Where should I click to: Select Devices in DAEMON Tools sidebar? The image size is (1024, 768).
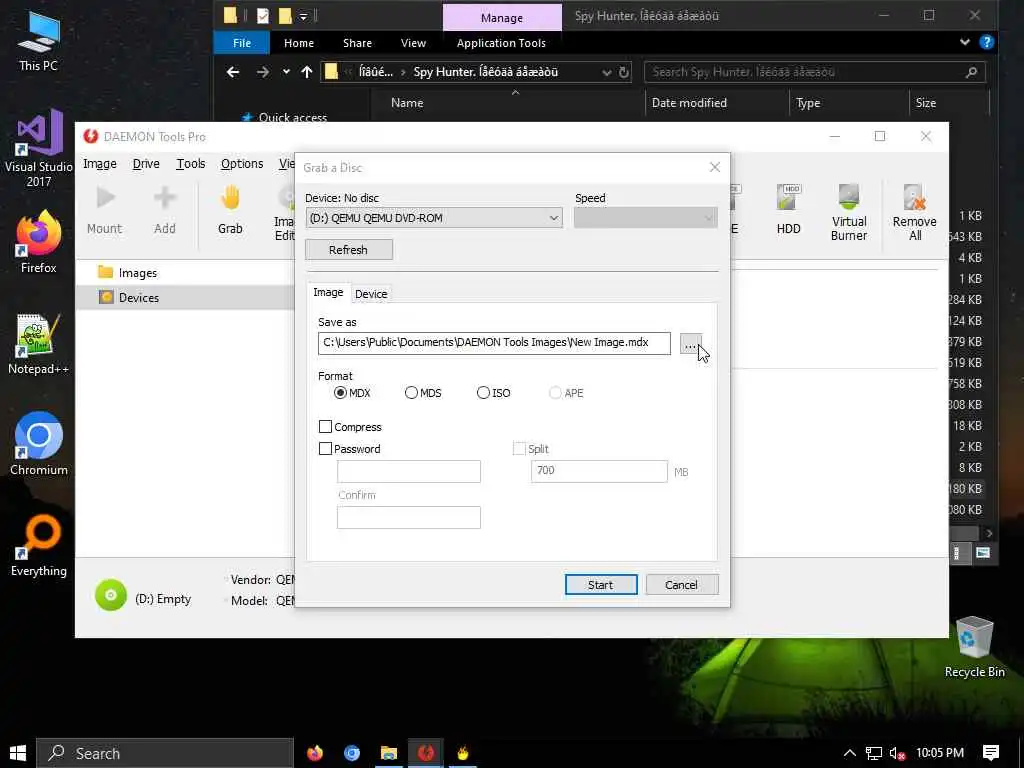(129, 297)
